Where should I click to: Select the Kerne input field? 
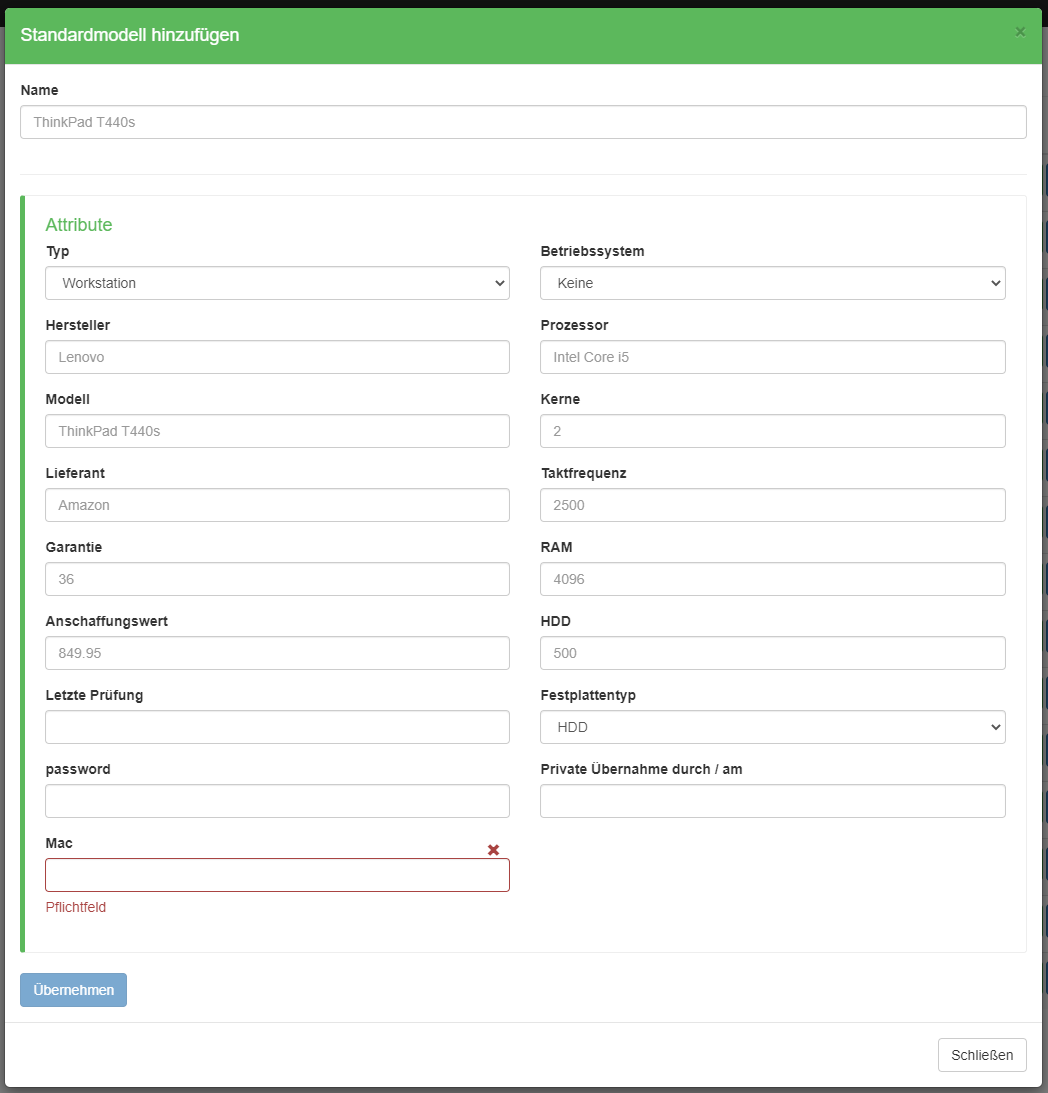772,431
